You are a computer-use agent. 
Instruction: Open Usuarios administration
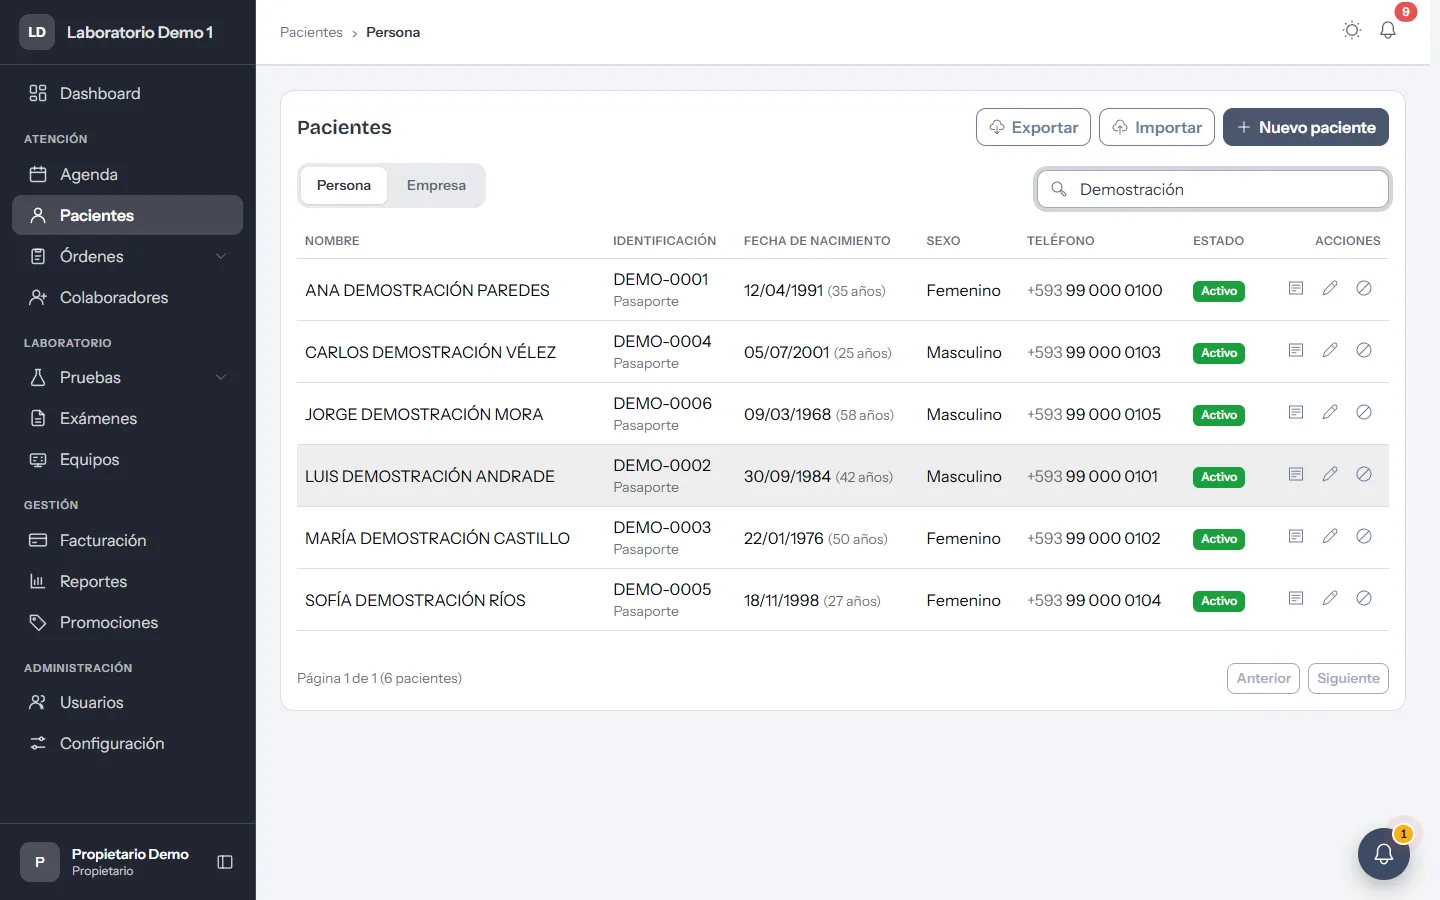tap(127, 702)
